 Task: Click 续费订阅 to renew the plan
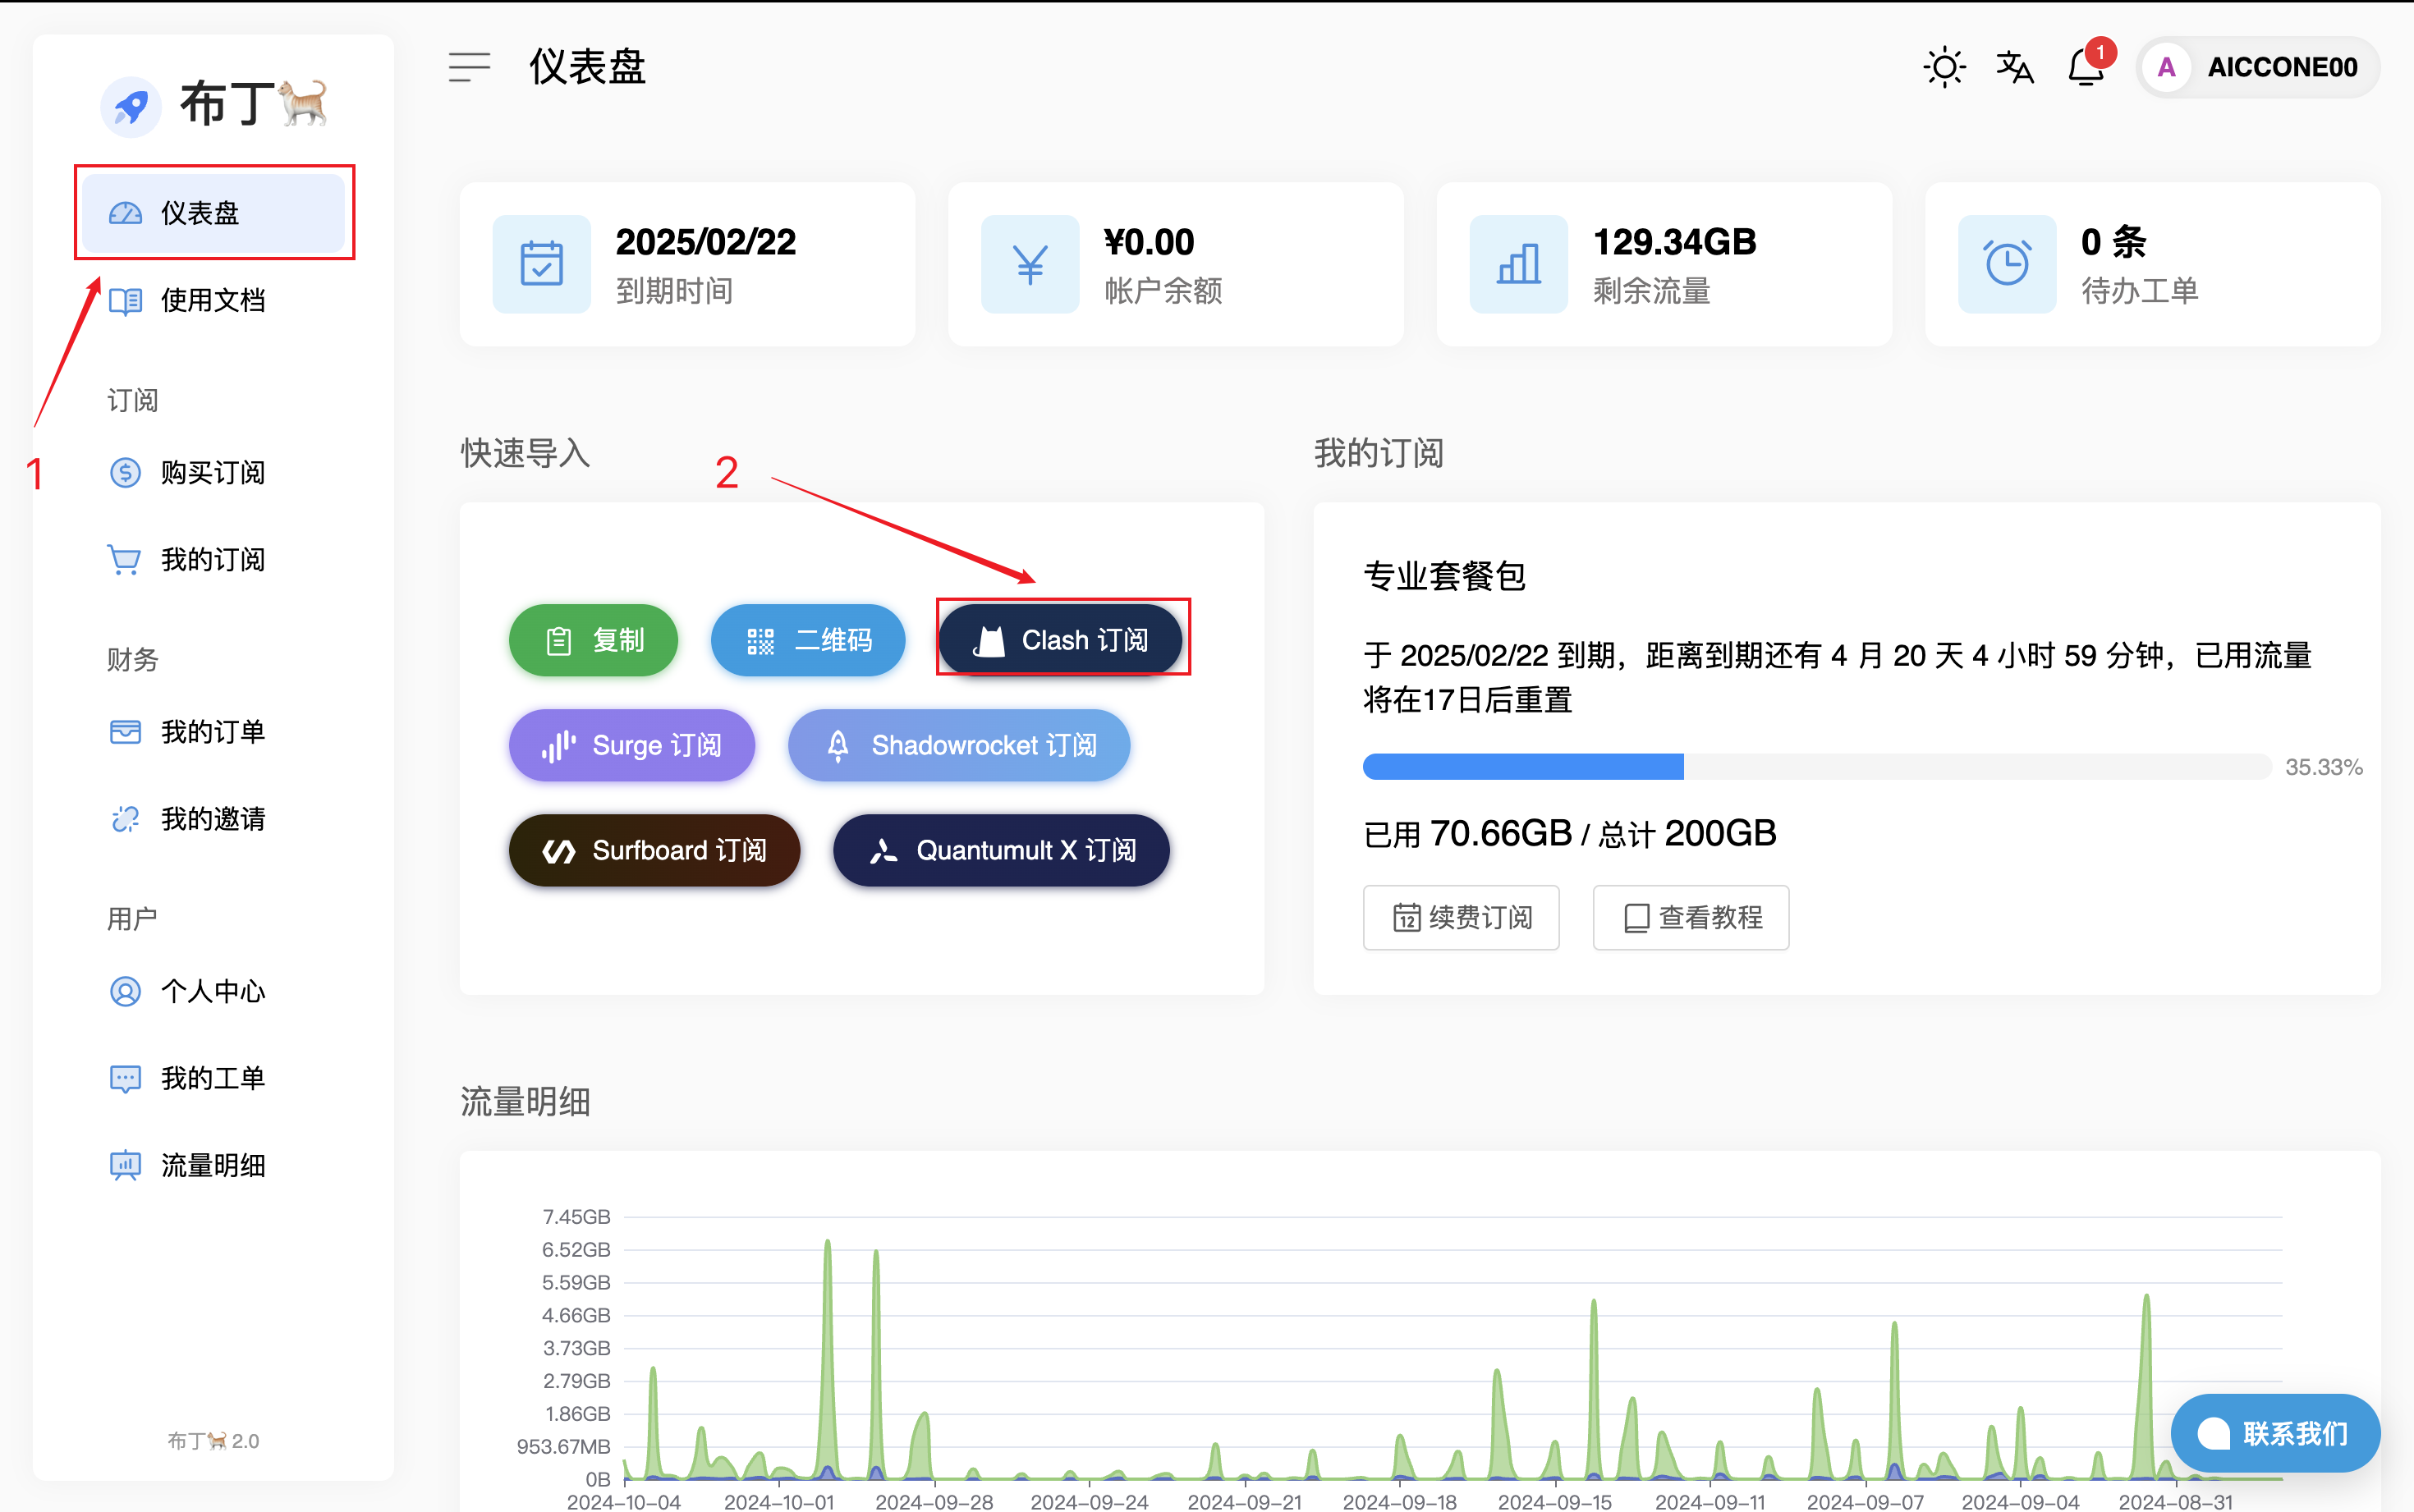(x=1461, y=917)
